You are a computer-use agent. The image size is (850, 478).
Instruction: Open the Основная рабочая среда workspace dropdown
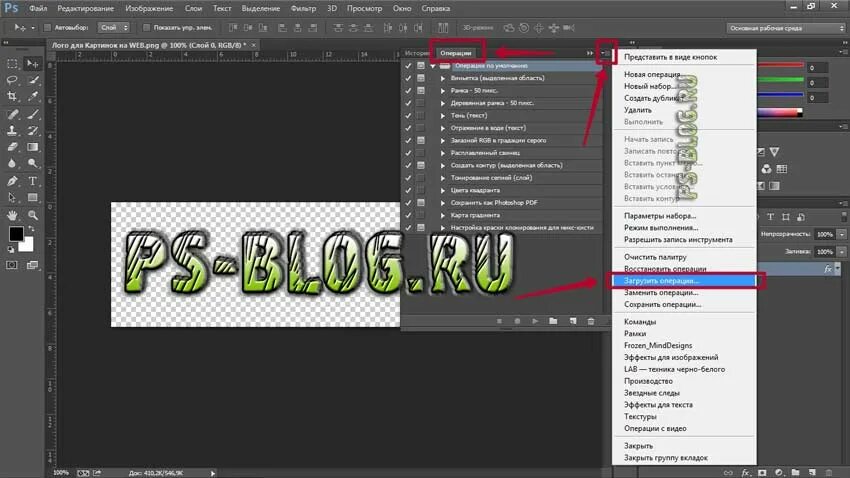pos(786,28)
